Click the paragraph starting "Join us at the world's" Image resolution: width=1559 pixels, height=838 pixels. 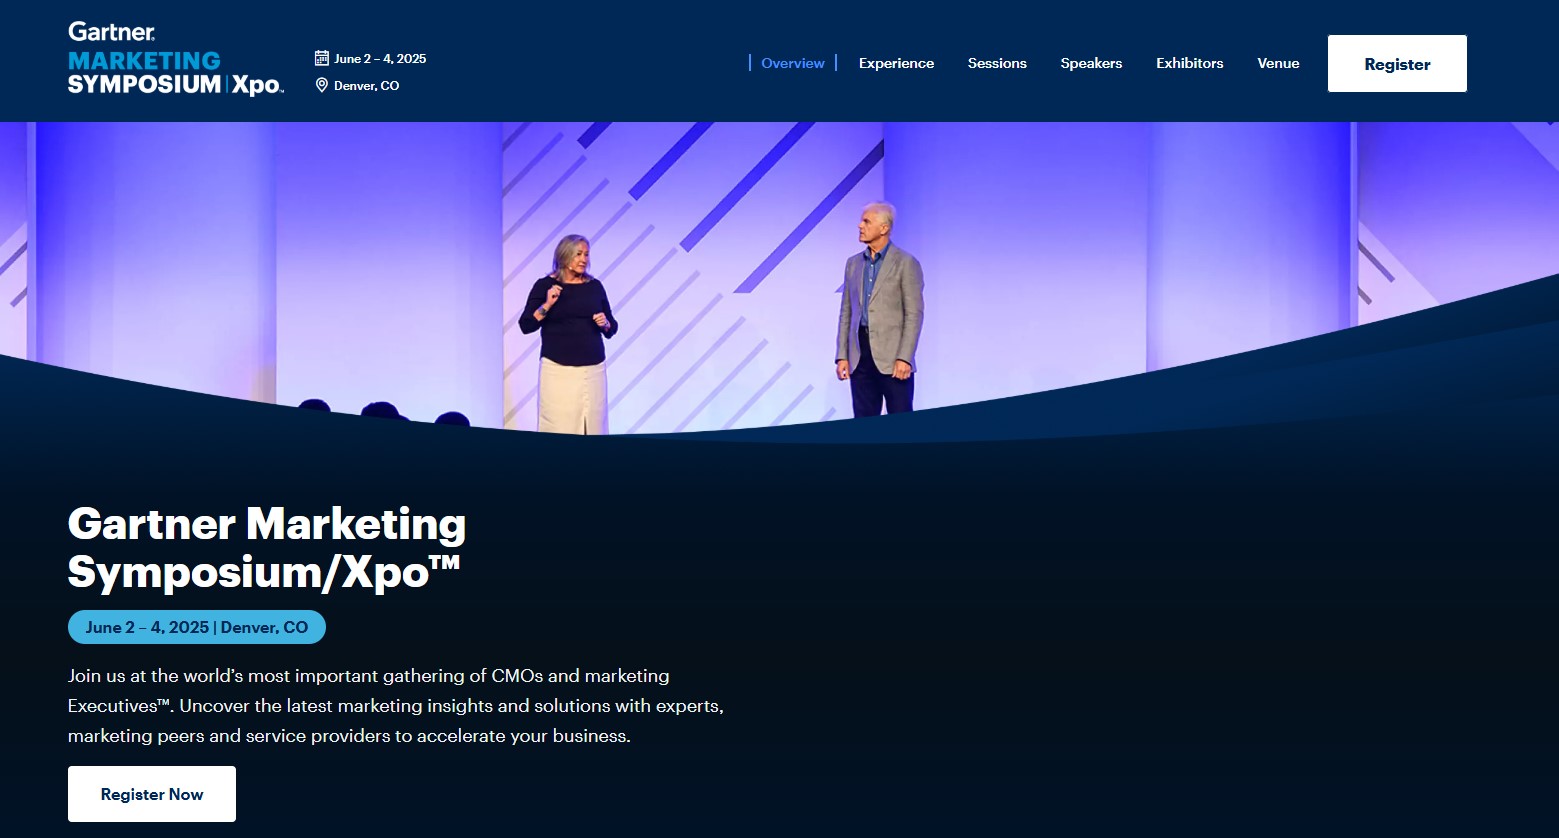coord(396,706)
